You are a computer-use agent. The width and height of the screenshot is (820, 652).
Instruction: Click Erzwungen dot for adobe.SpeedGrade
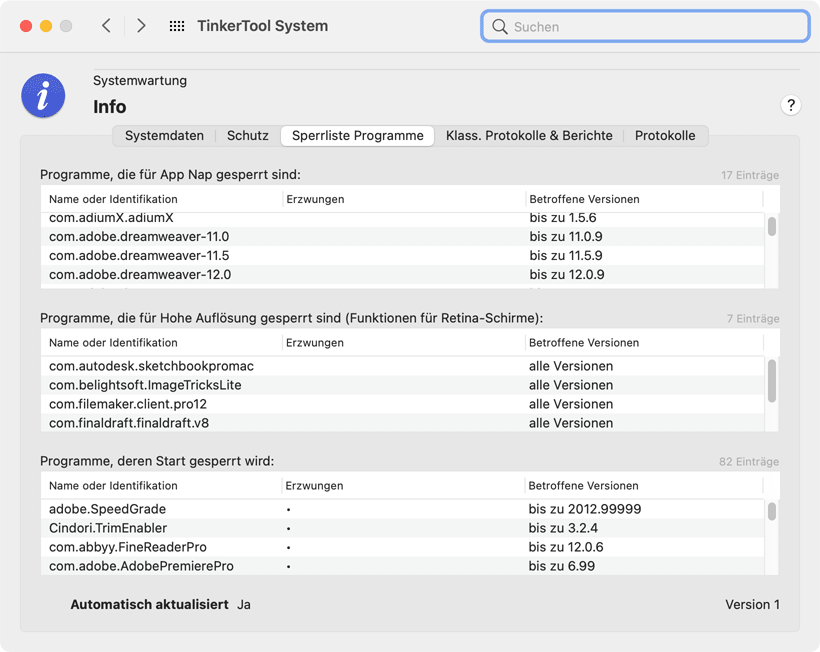pyautogui.click(x=289, y=509)
